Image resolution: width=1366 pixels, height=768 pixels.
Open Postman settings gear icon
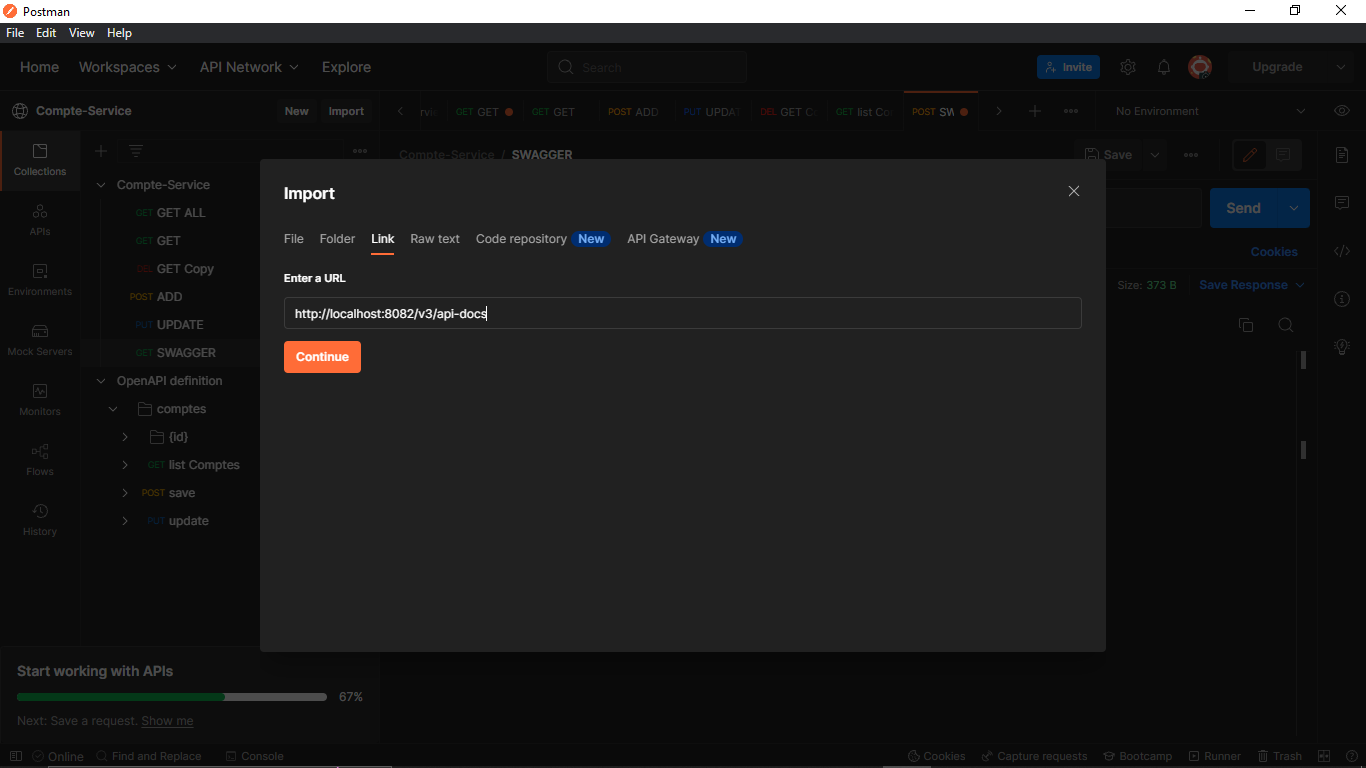pyautogui.click(x=1128, y=67)
